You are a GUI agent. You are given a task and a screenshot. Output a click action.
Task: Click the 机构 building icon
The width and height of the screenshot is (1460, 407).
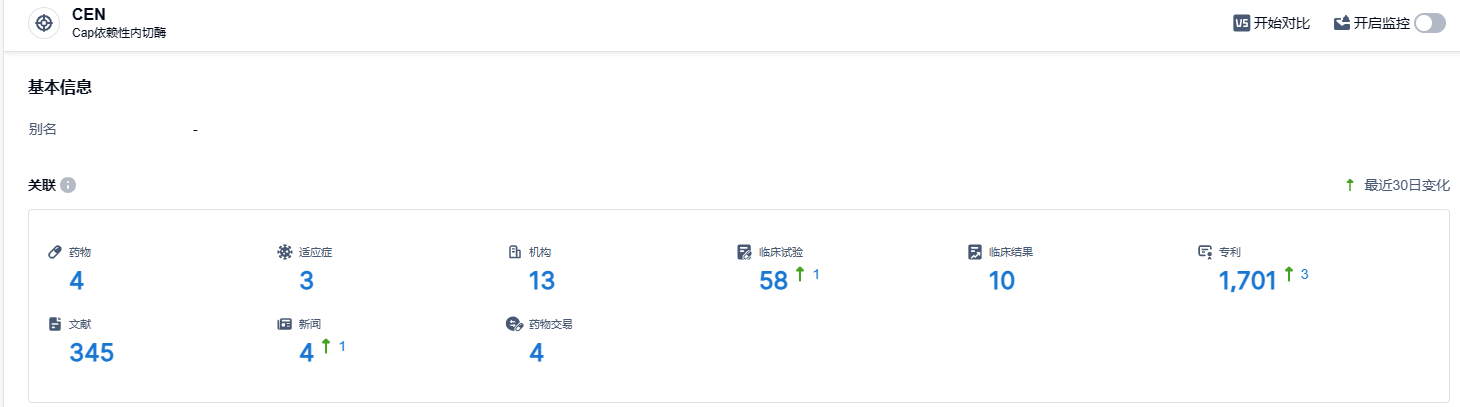515,252
